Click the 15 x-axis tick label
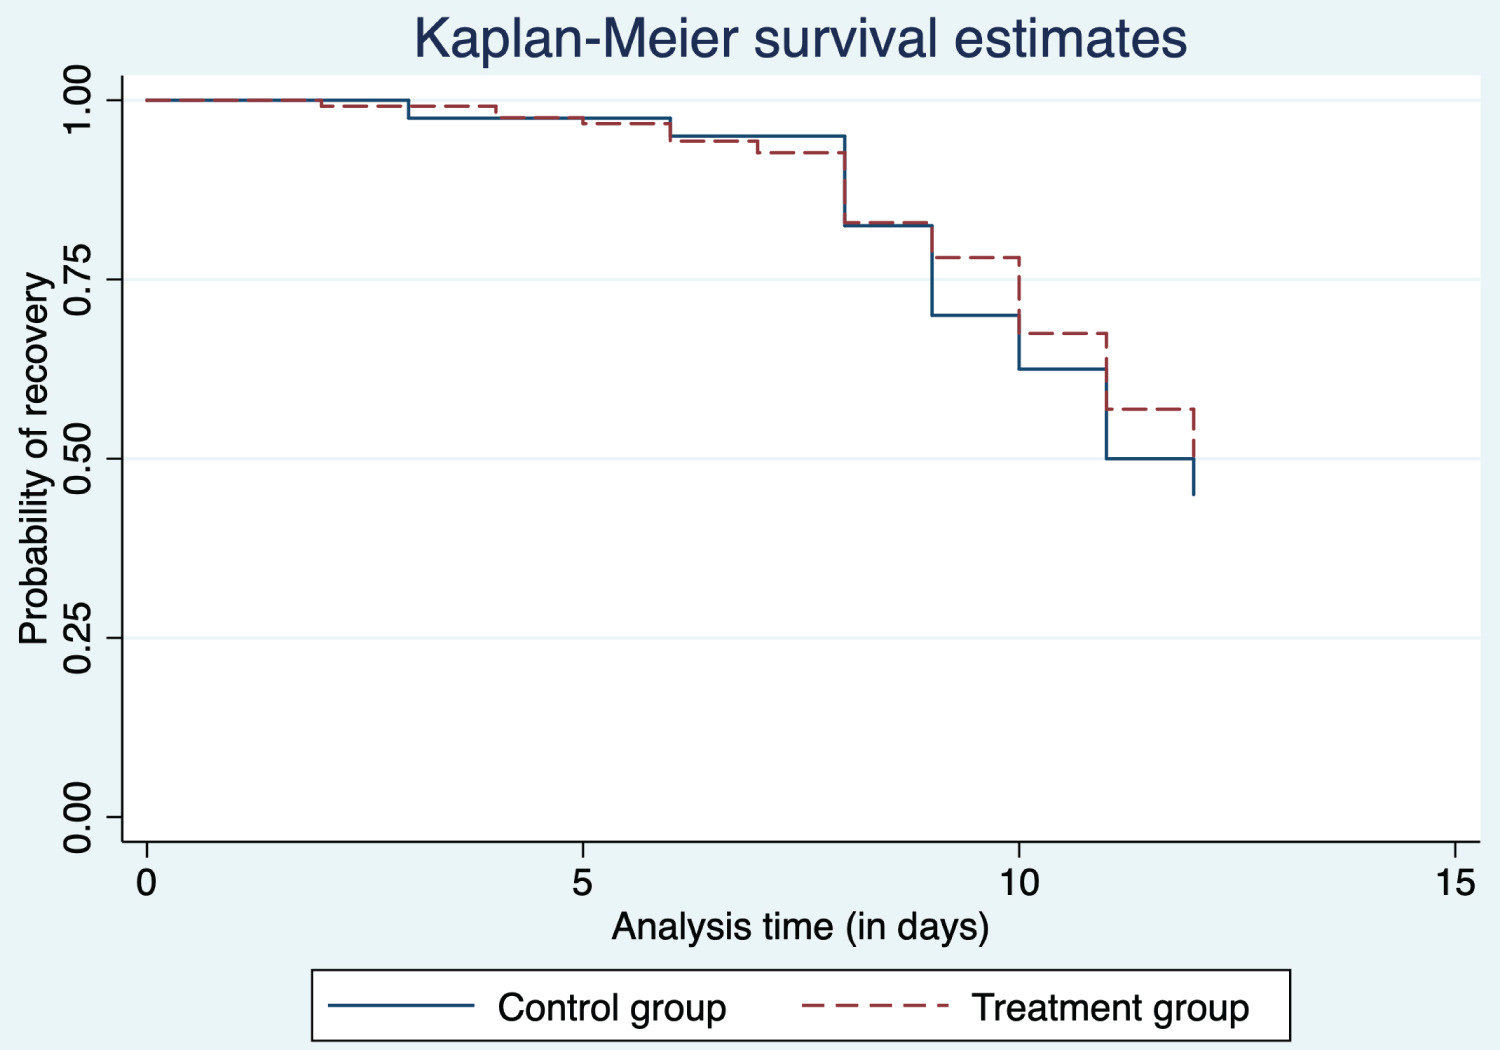 [1454, 883]
